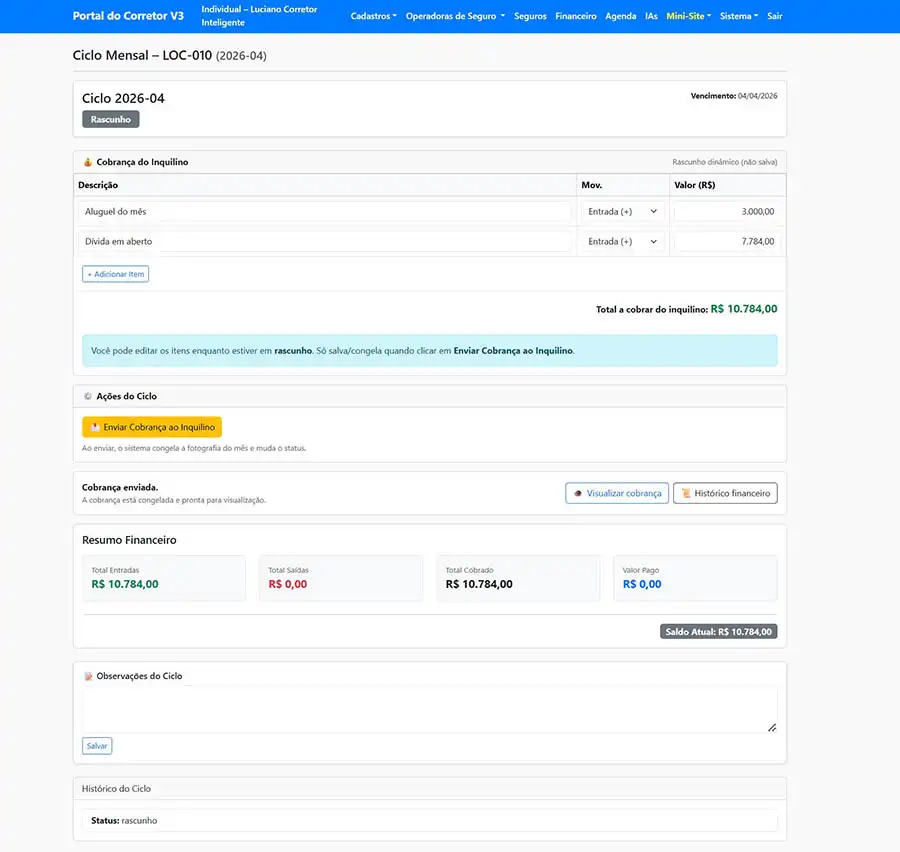
Task: Click the icon on Enviar Cobrança button
Action: [x=95, y=427]
